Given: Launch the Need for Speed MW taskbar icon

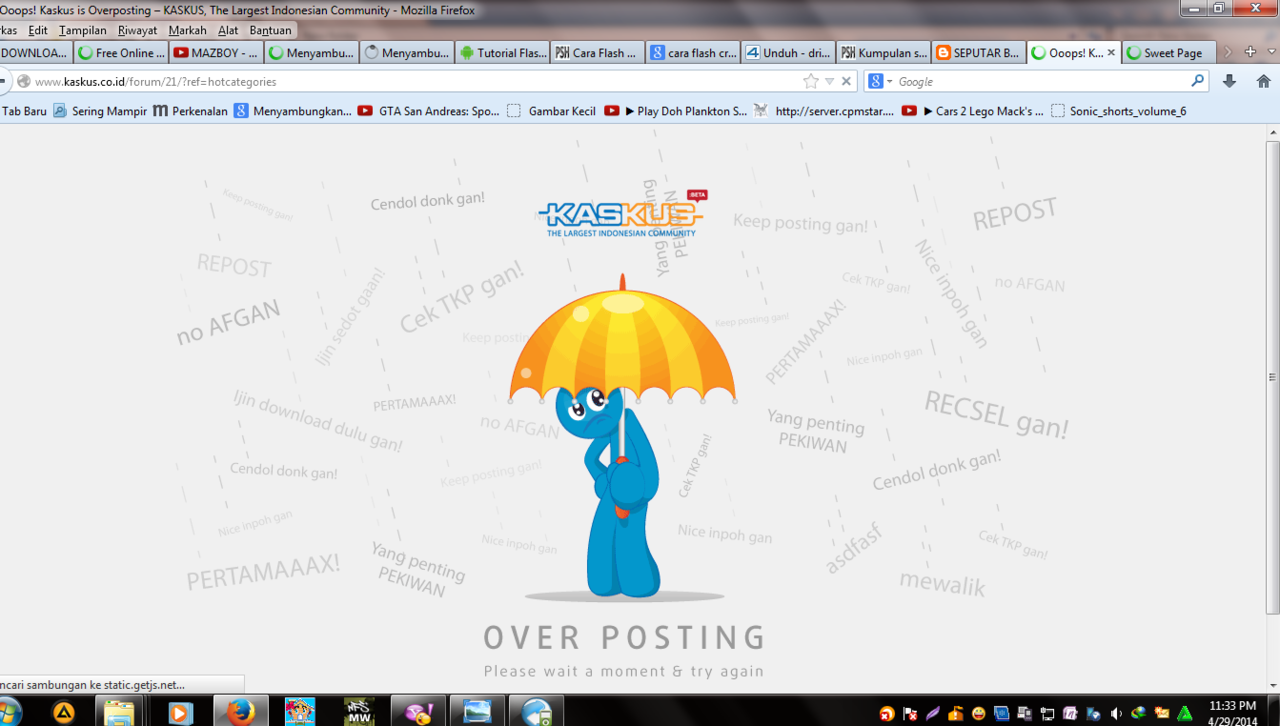Looking at the screenshot, I should (x=358, y=711).
